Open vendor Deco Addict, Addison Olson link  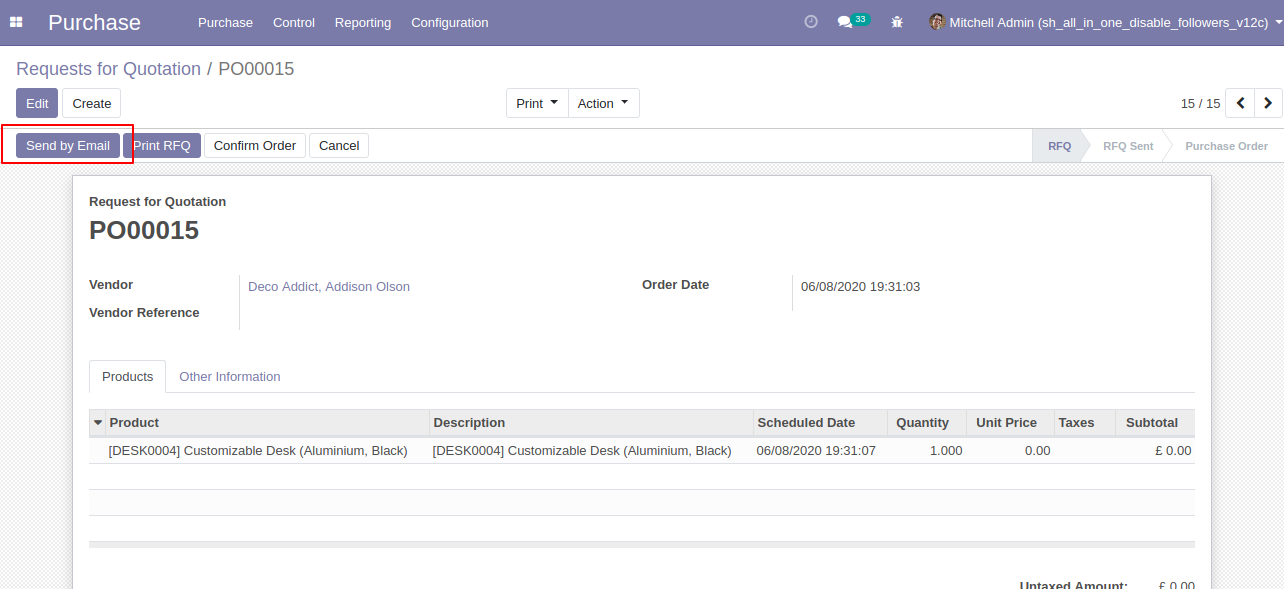tap(329, 287)
